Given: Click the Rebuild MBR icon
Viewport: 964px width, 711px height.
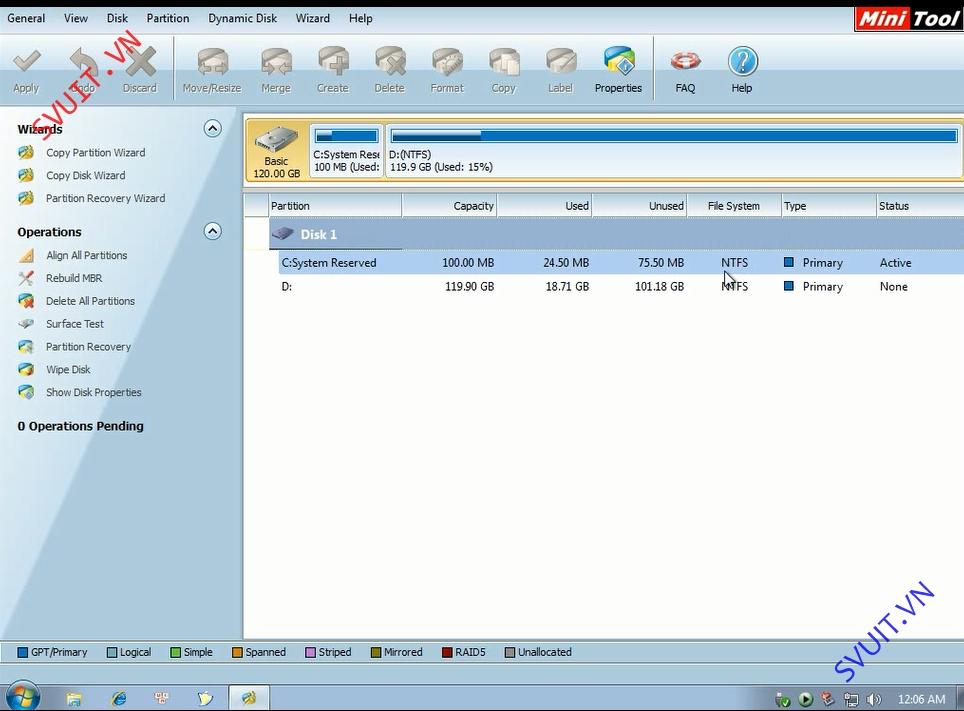Looking at the screenshot, I should coord(26,278).
